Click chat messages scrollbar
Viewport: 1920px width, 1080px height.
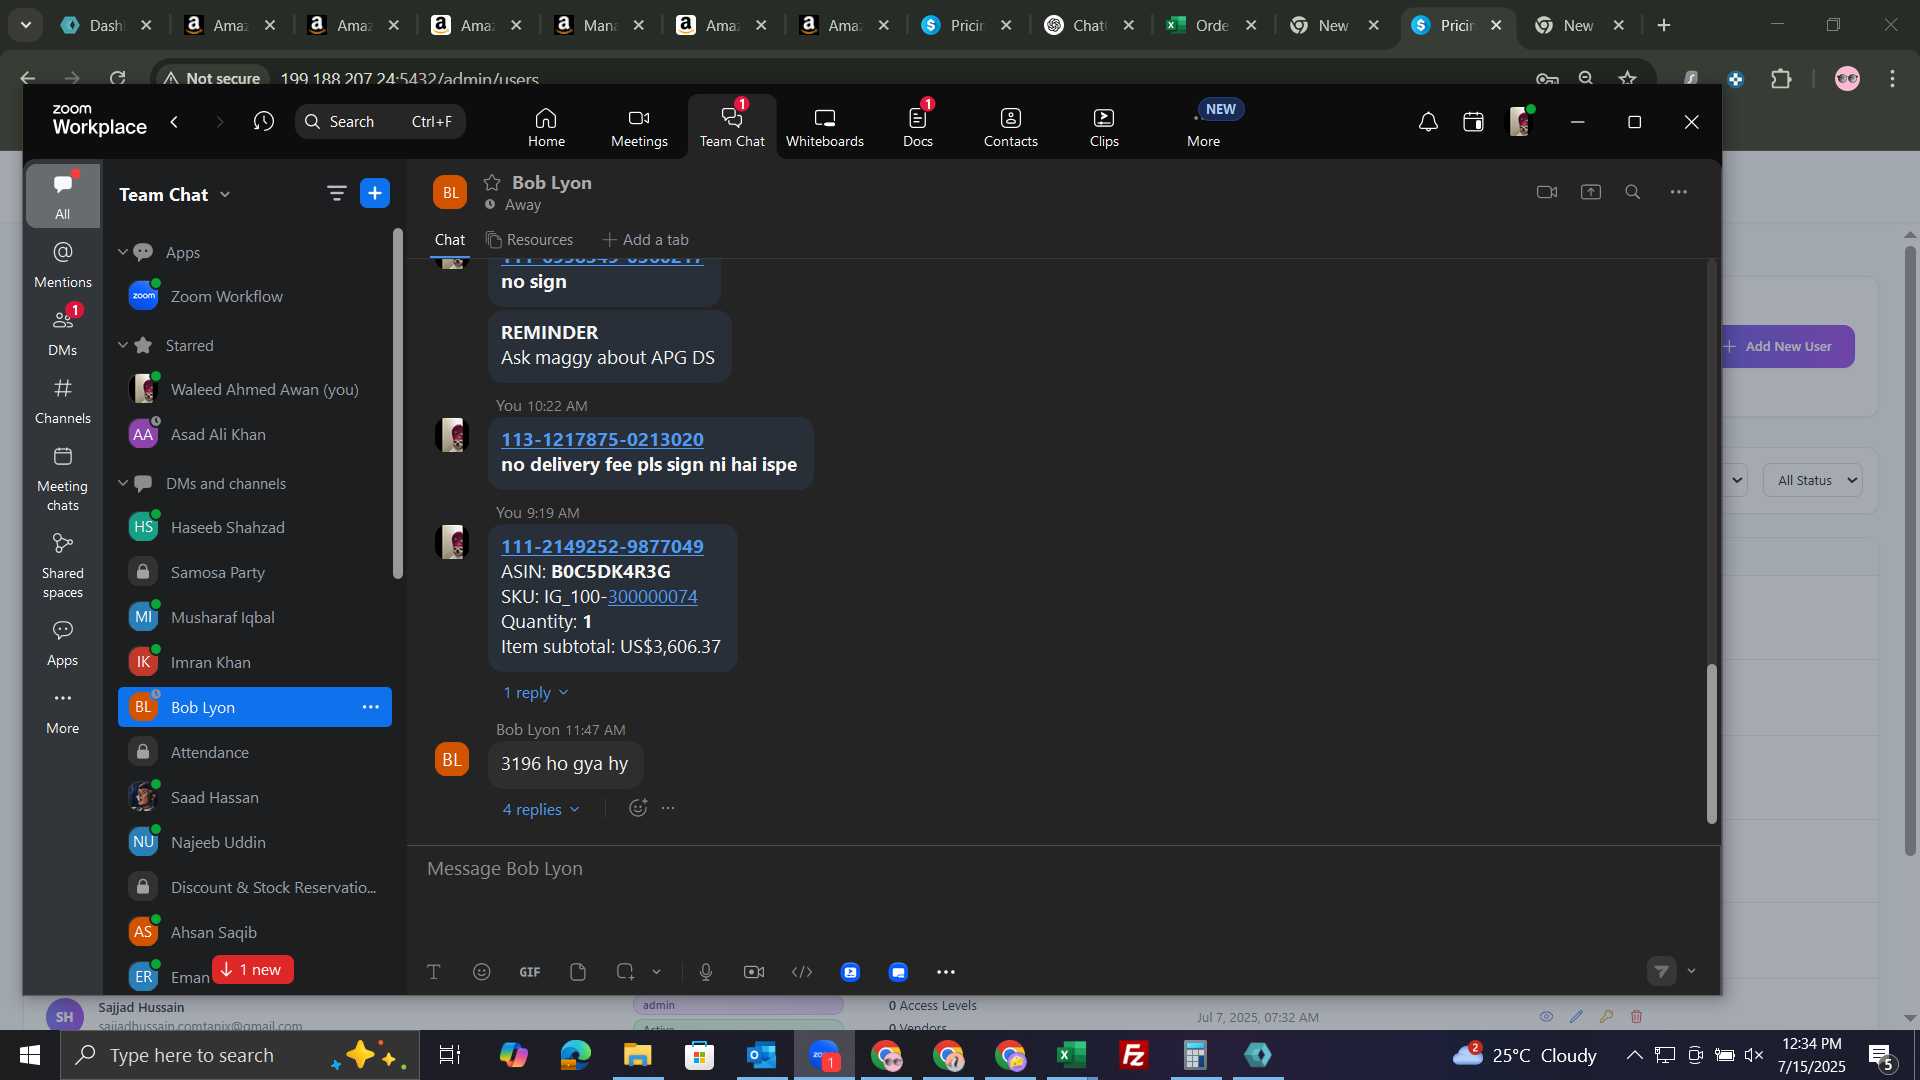[x=1711, y=744]
